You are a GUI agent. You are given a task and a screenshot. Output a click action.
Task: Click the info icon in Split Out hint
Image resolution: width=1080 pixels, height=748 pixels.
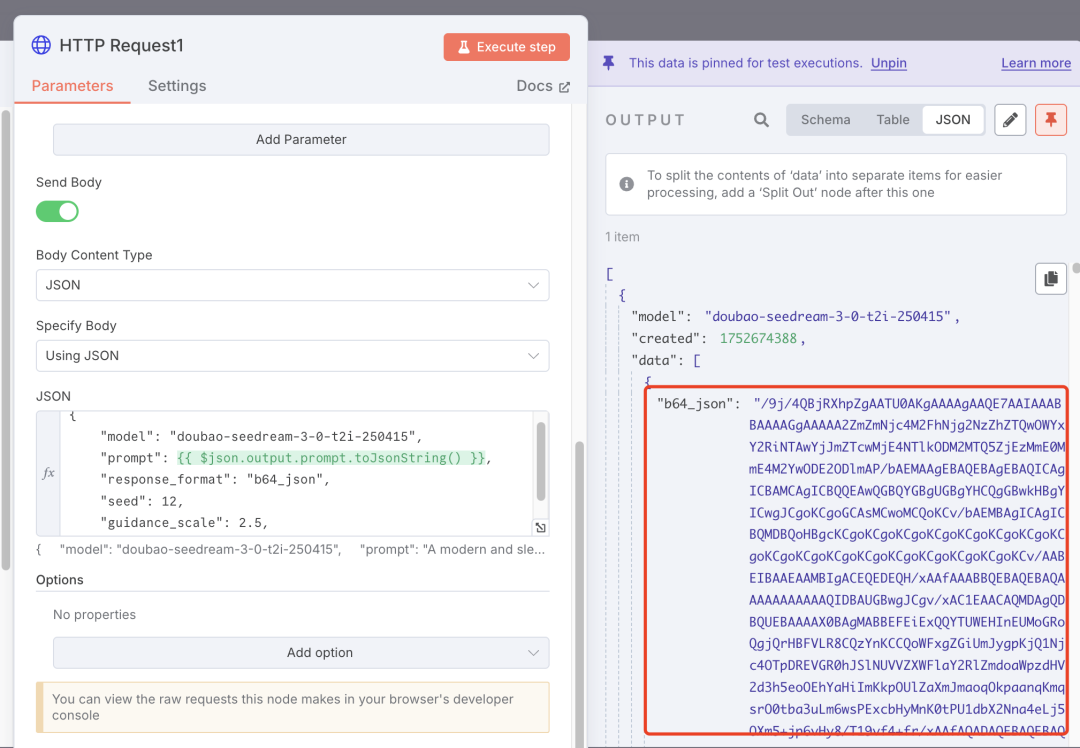[x=627, y=184]
